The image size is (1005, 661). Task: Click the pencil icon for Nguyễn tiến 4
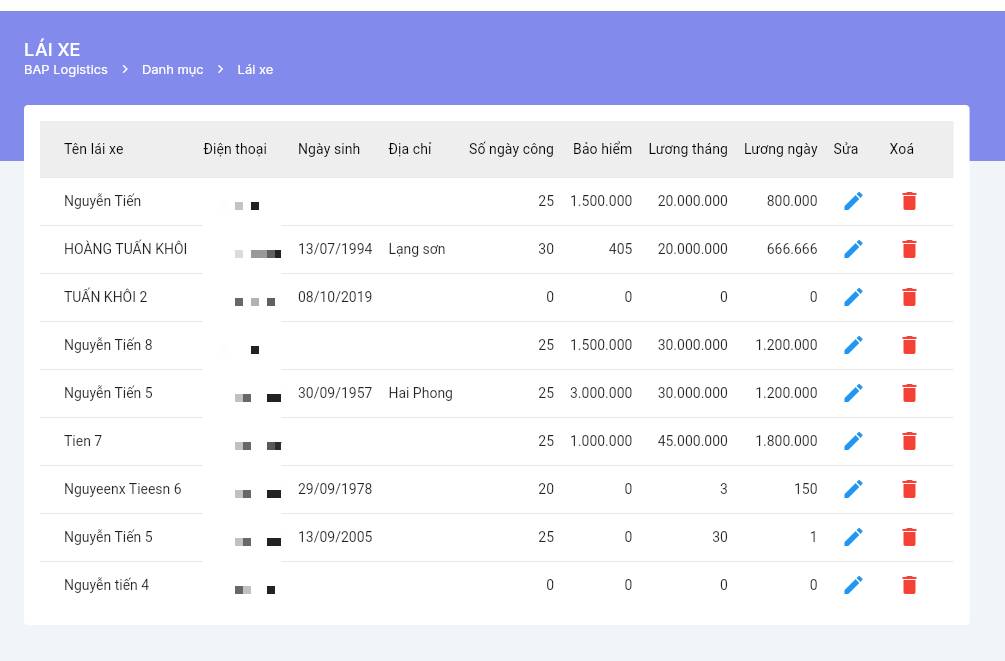tap(853, 585)
